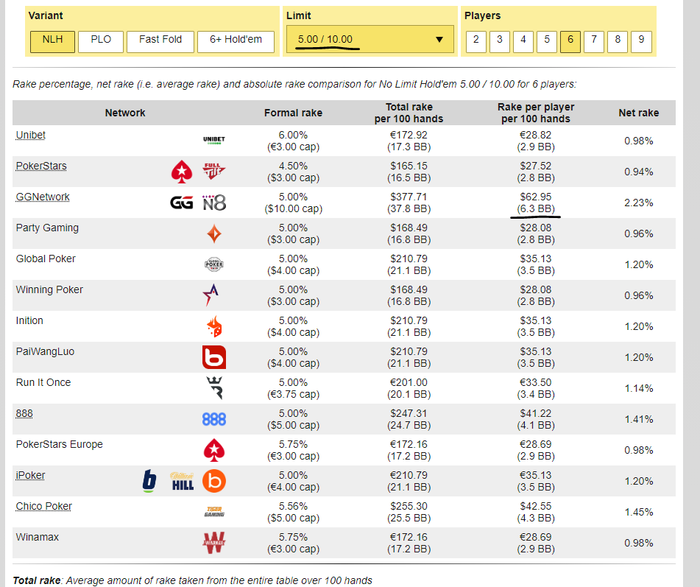This screenshot has width=700, height=587.
Task: Click the Run It Once network name
Action: (x=43, y=382)
